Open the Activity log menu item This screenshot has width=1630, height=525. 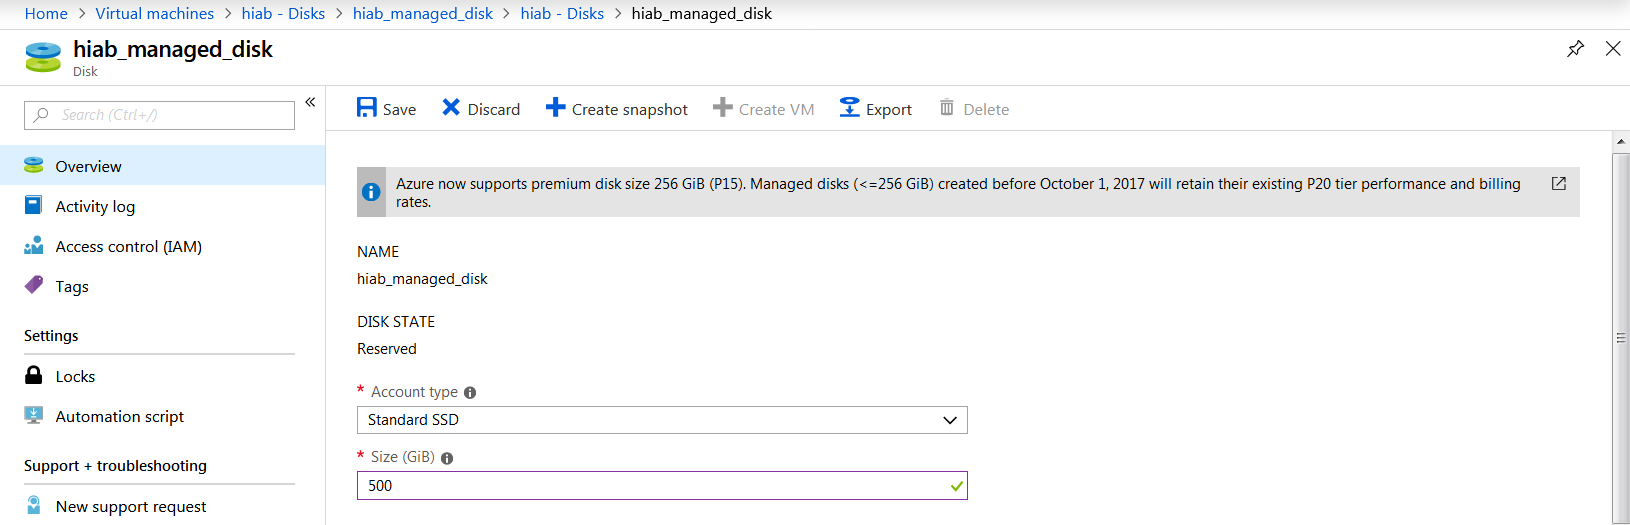[162, 206]
